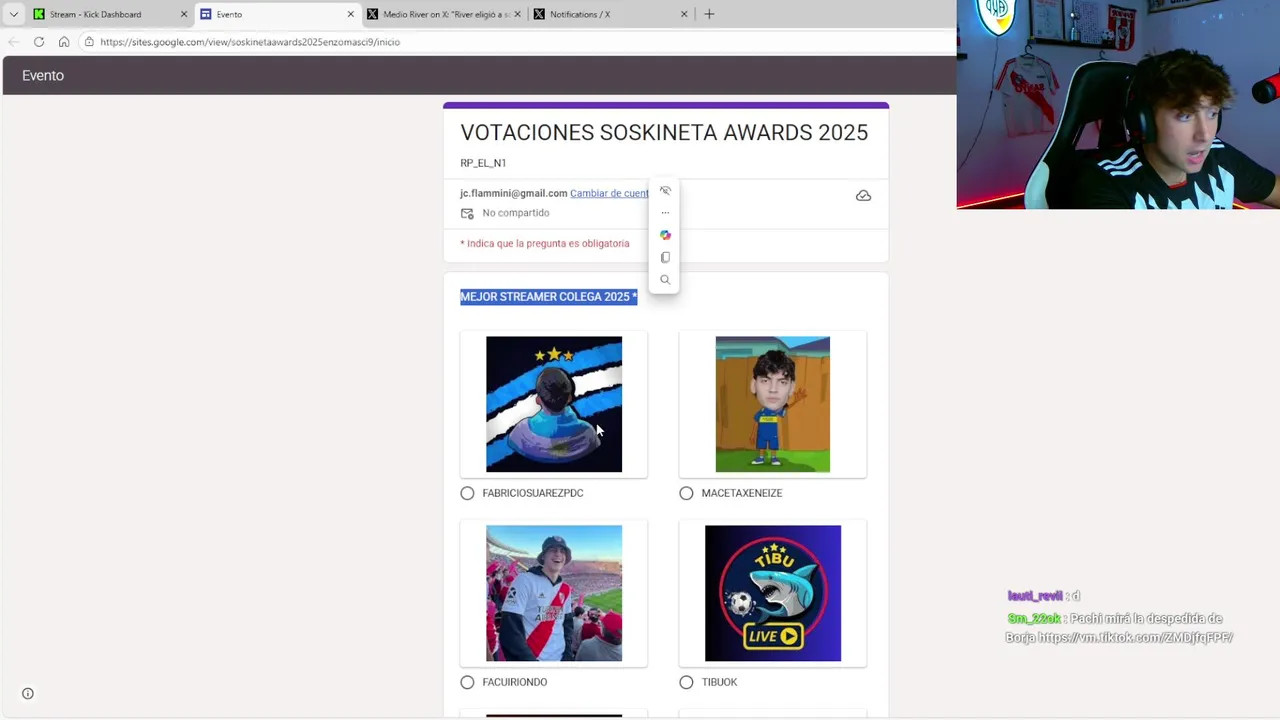Click the TIBUOK option label
Viewport: 1280px width, 720px height.
(x=719, y=682)
